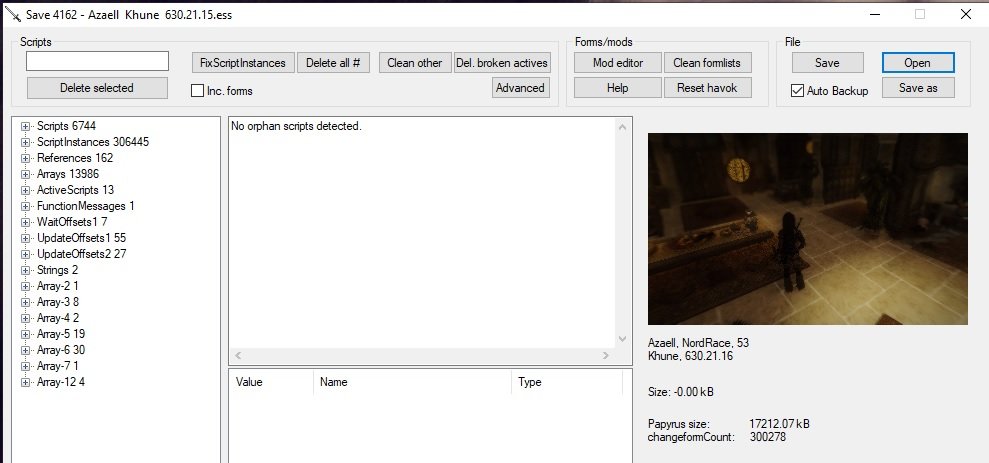
Task: Expand the Array-3 8 node
Action: pyautogui.click(x=25, y=302)
